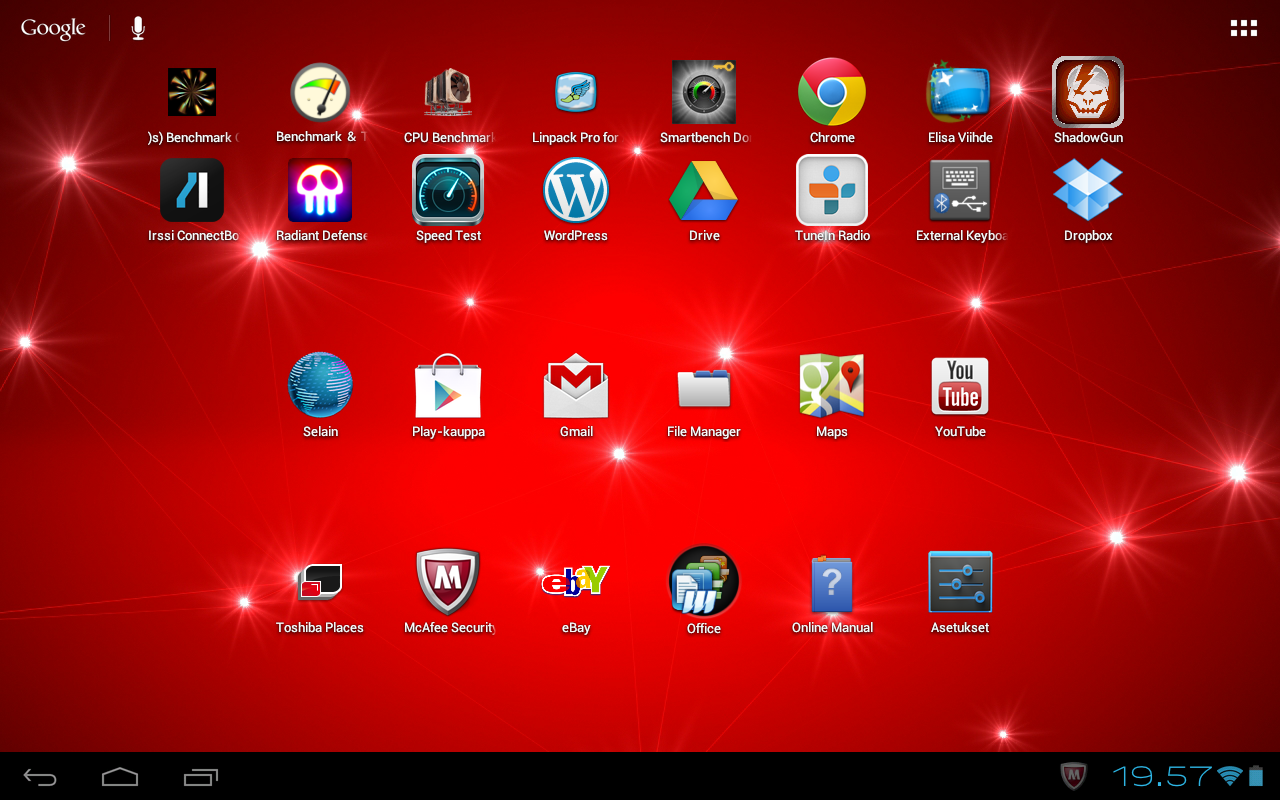The width and height of the screenshot is (1280, 800).
Task: Tap the Google search box
Action: pyautogui.click(x=53, y=28)
